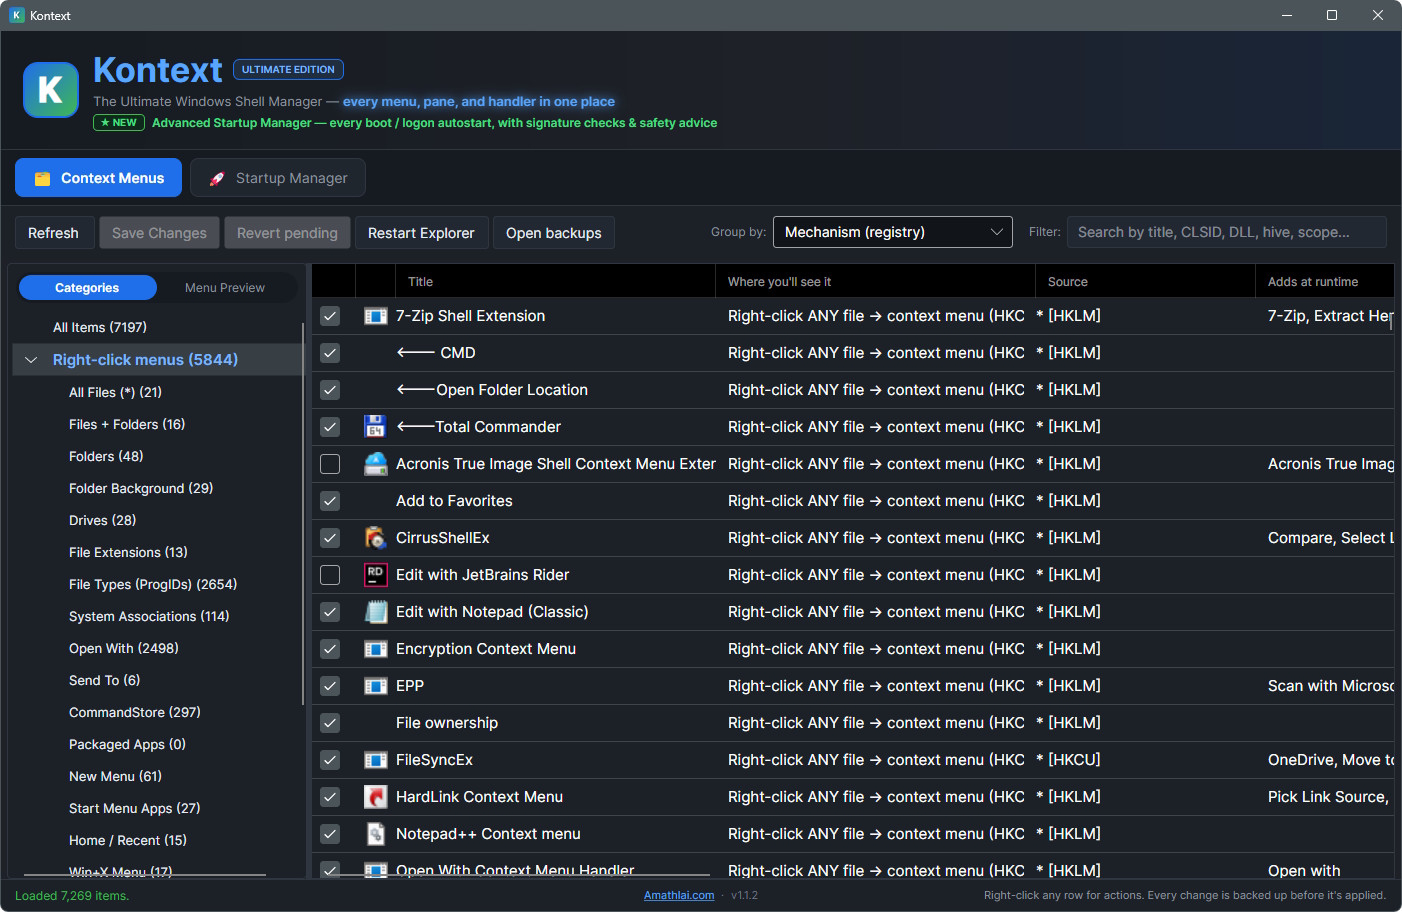Click the small Kontext title bar icon

point(17,15)
